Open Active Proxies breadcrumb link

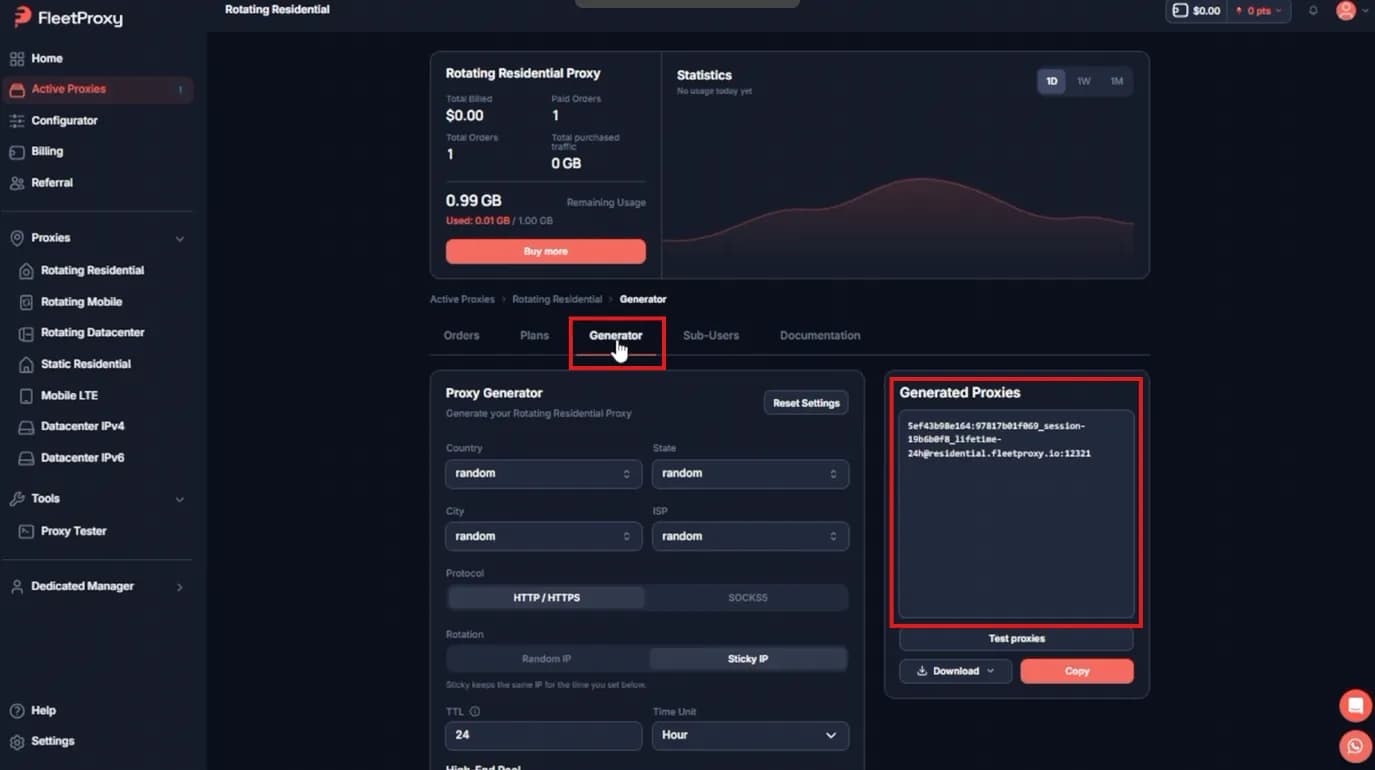(x=462, y=299)
